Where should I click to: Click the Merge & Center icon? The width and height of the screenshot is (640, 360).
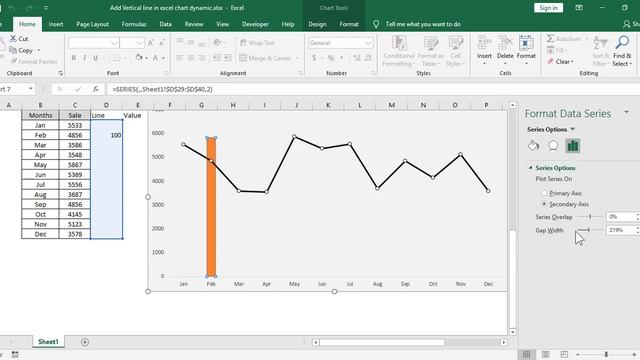pyautogui.click(x=243, y=58)
